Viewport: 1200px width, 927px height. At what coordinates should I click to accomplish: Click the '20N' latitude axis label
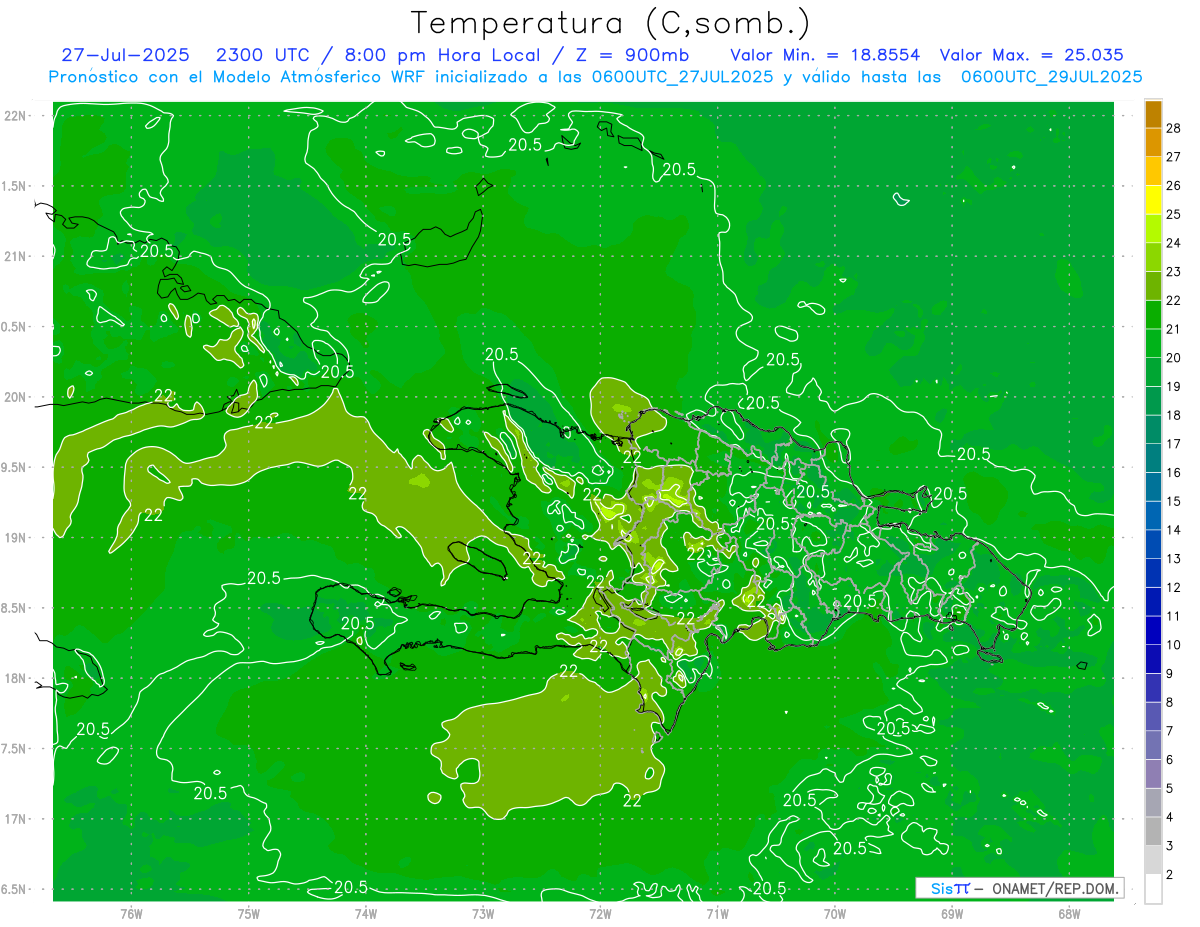(x=16, y=398)
